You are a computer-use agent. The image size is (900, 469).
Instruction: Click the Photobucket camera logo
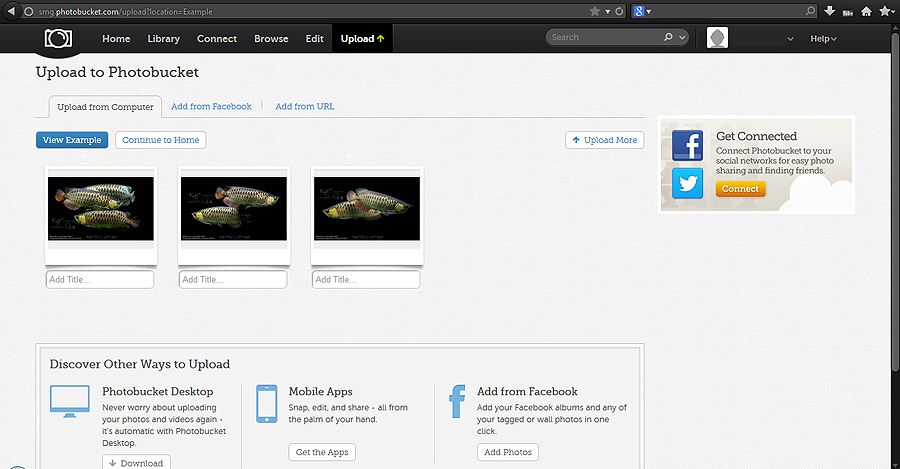(59, 38)
